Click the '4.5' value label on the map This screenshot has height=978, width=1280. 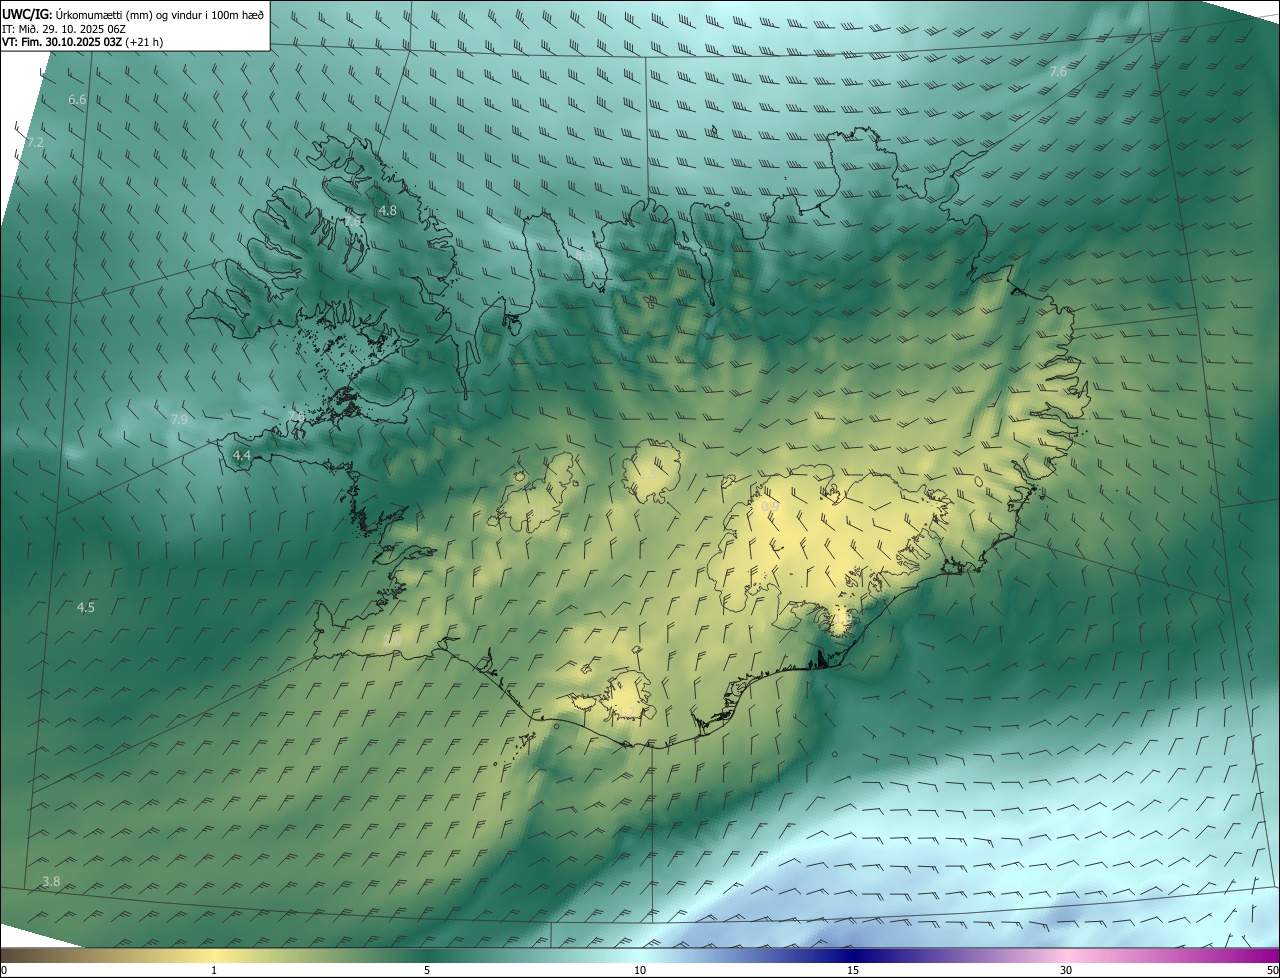click(86, 608)
